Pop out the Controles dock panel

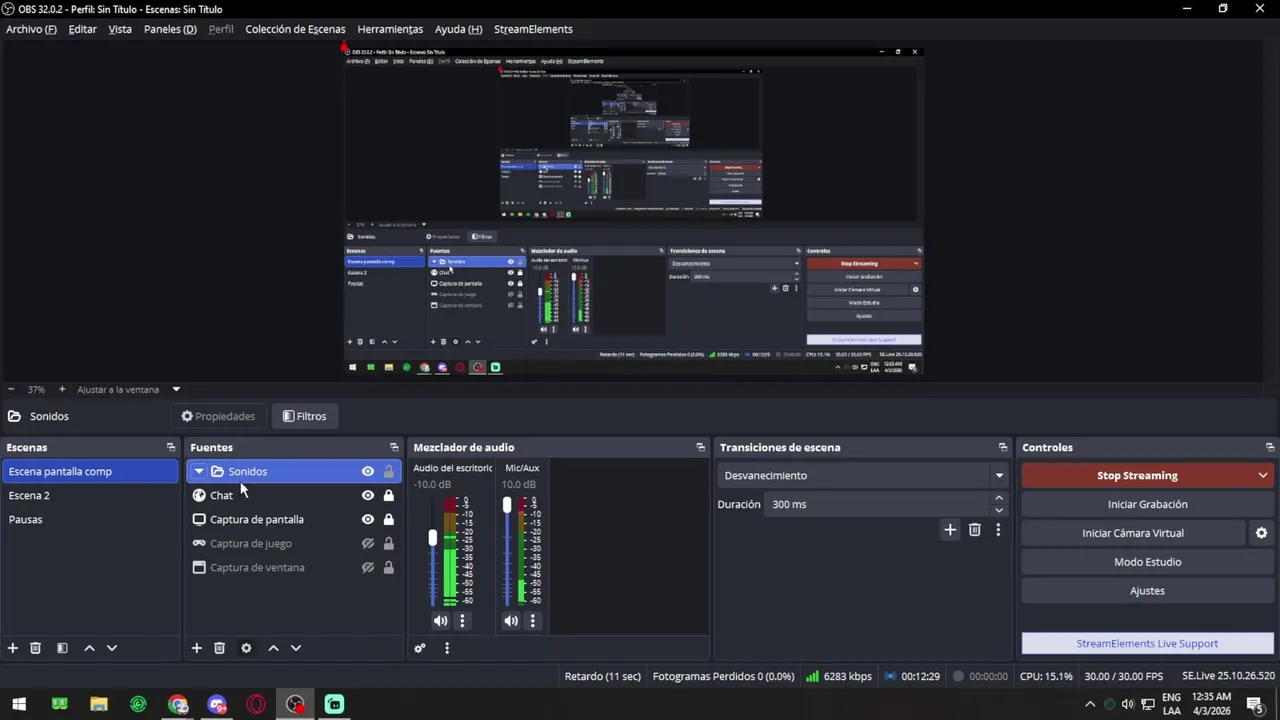point(1270,447)
